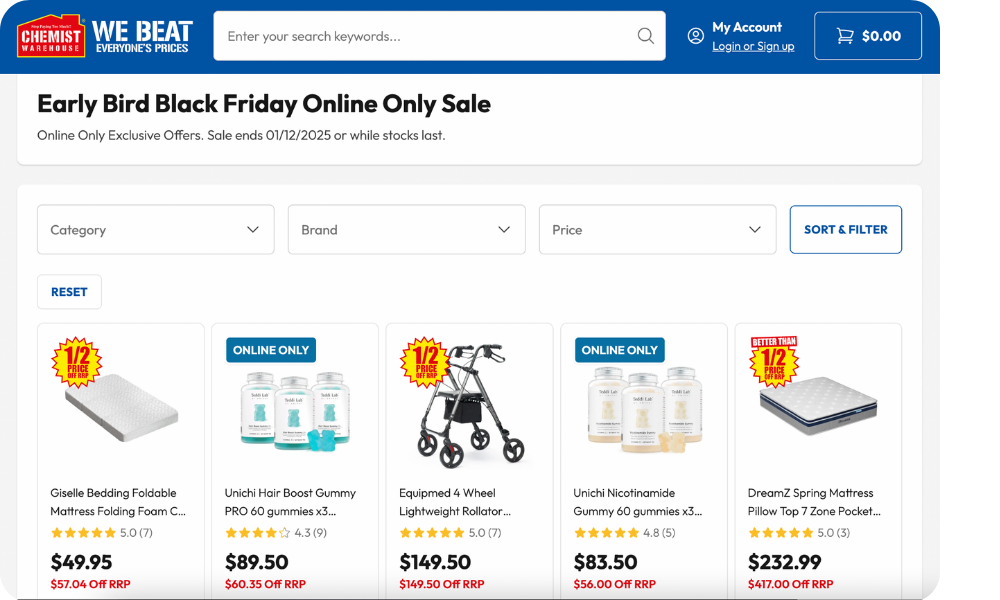Expand the Price filter dropdown
1000x600 pixels.
pos(657,229)
